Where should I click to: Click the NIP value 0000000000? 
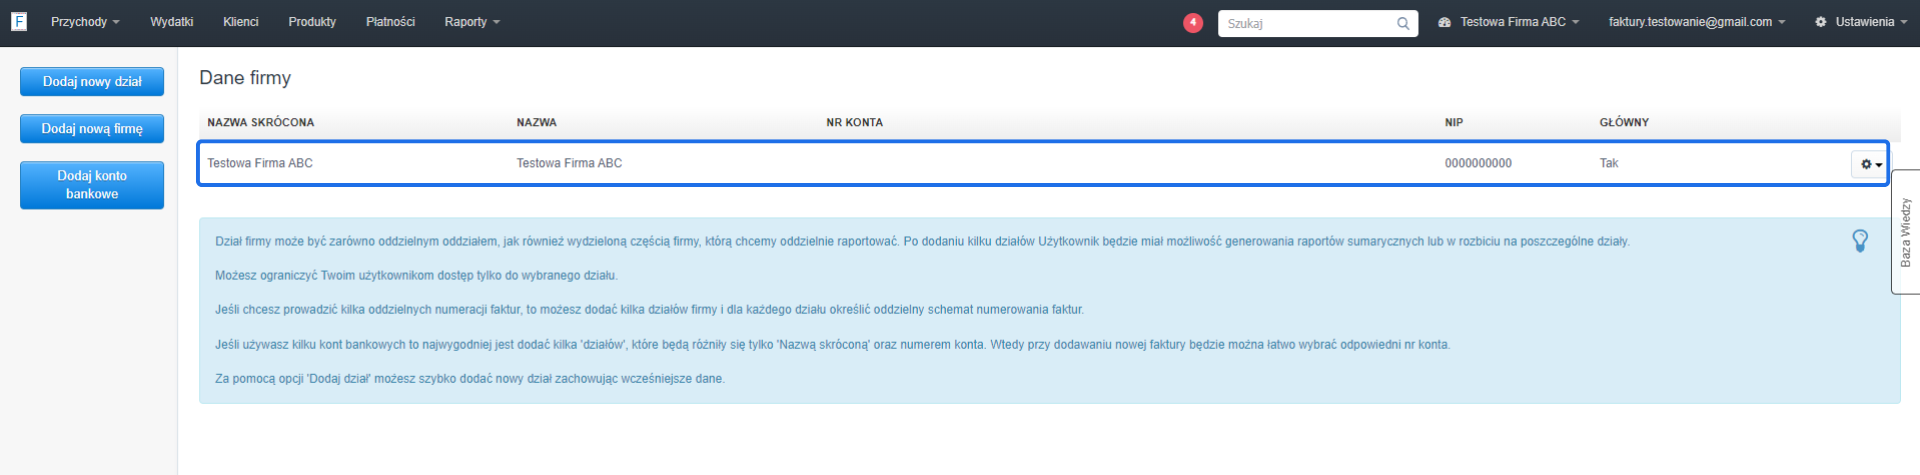(x=1478, y=163)
